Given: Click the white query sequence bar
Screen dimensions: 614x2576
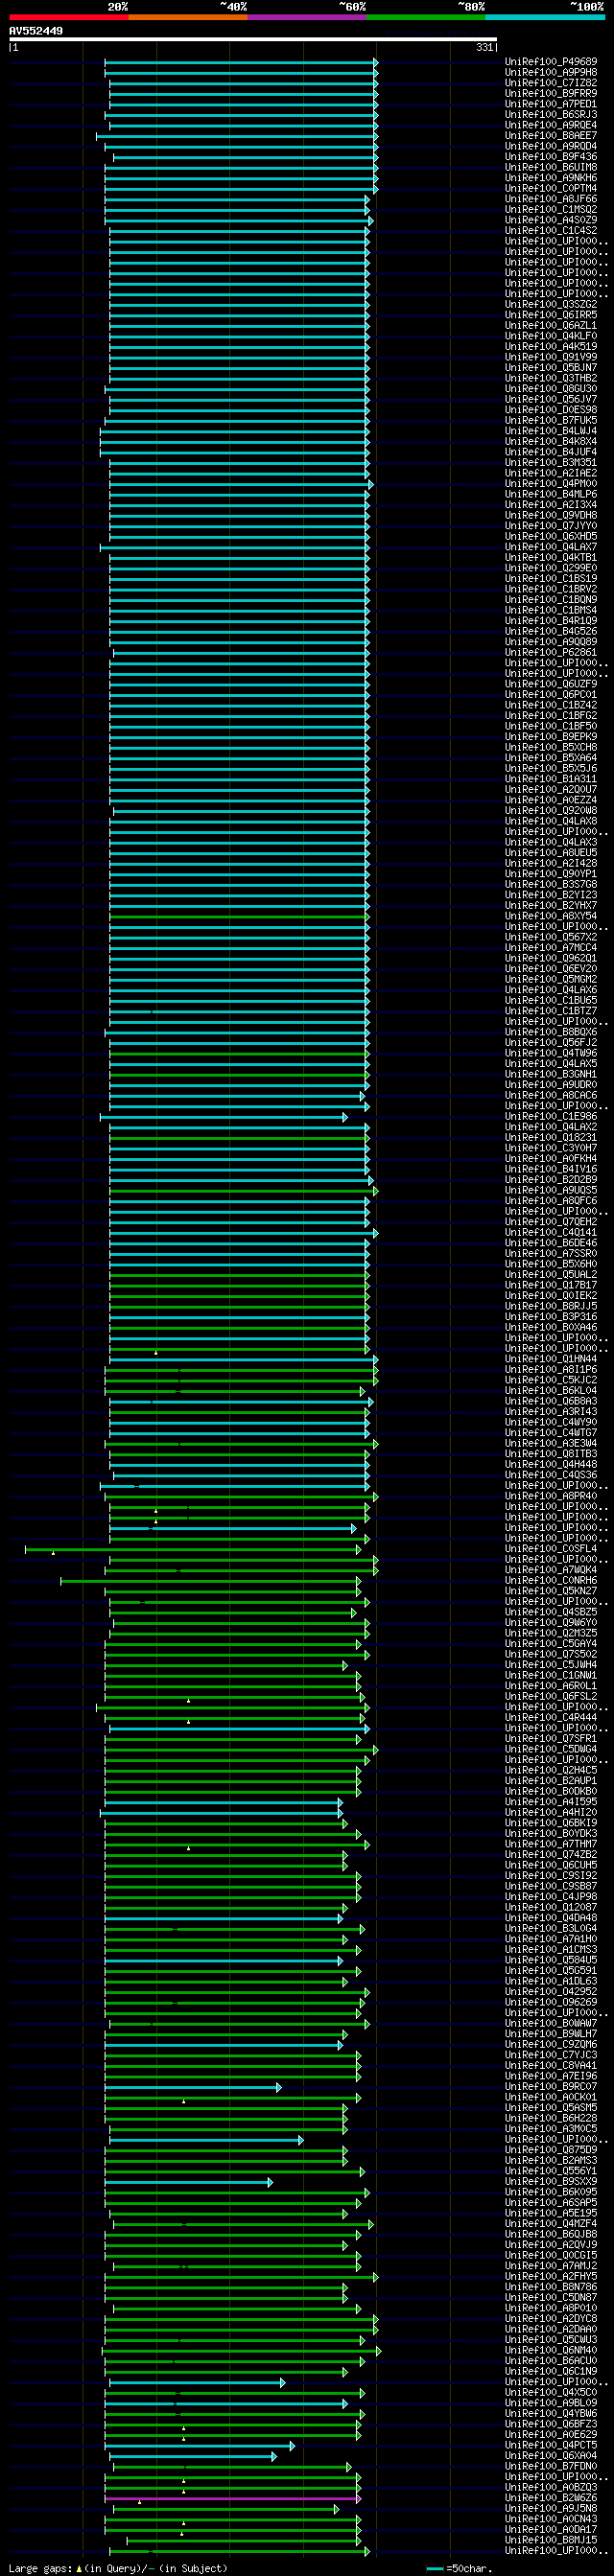Looking at the screenshot, I should coord(253,39).
